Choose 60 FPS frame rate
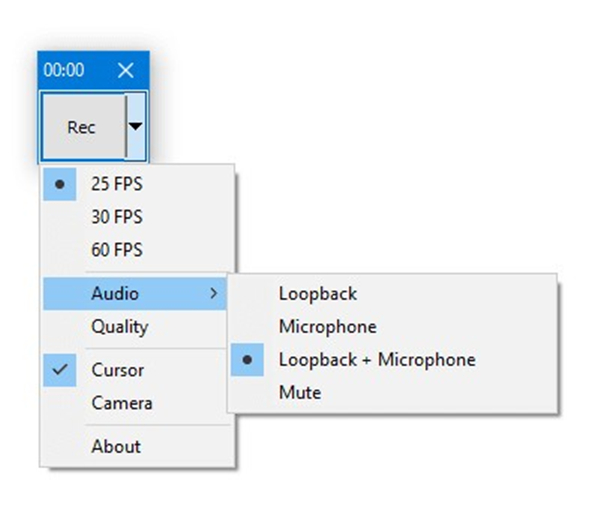Viewport: 600px width, 525px height. [x=117, y=250]
